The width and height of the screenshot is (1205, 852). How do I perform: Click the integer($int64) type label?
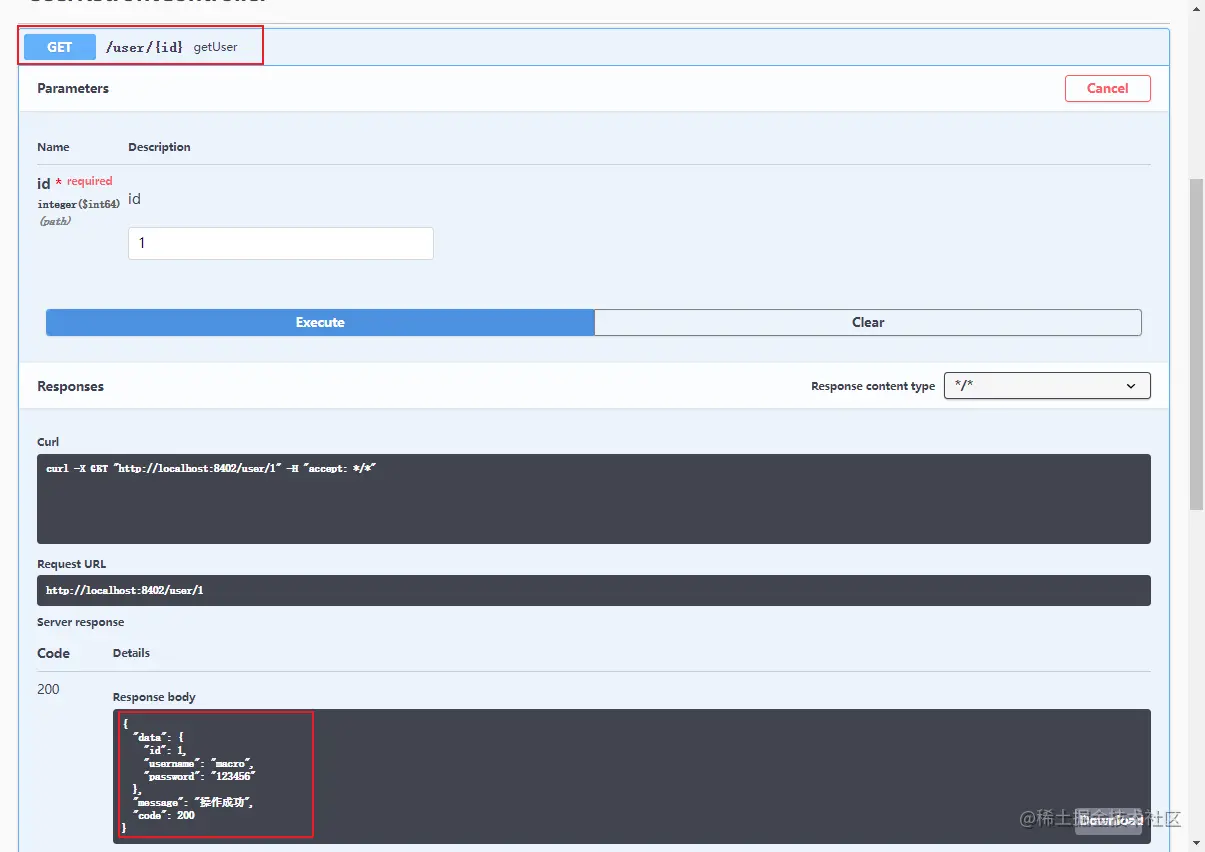point(79,204)
